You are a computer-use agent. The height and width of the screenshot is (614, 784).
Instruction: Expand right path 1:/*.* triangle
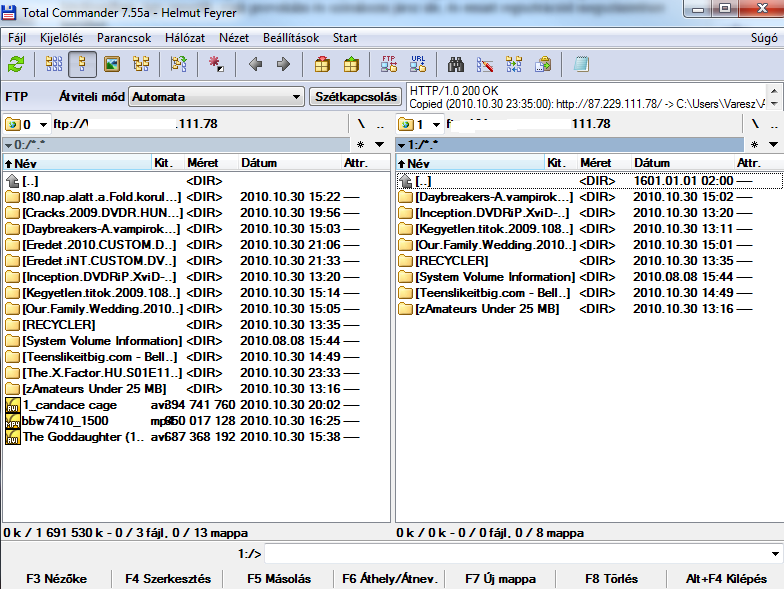point(402,145)
